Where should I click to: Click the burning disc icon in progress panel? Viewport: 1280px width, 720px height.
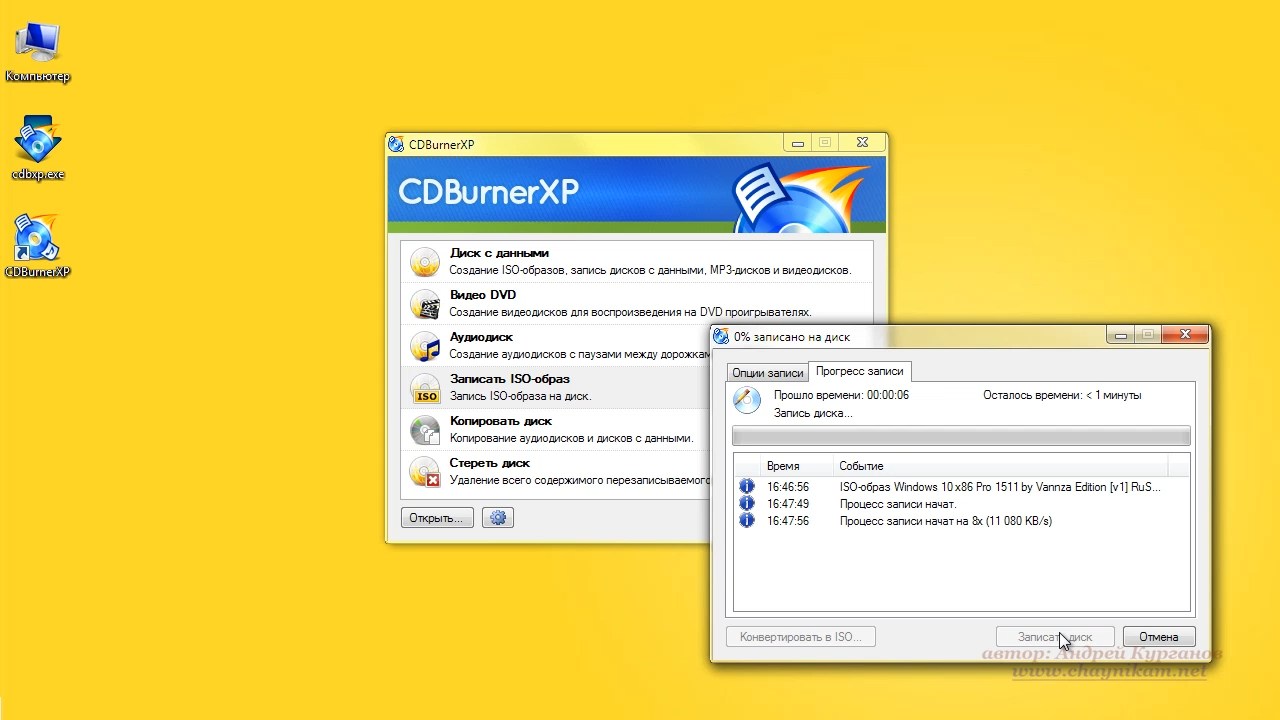coord(747,400)
